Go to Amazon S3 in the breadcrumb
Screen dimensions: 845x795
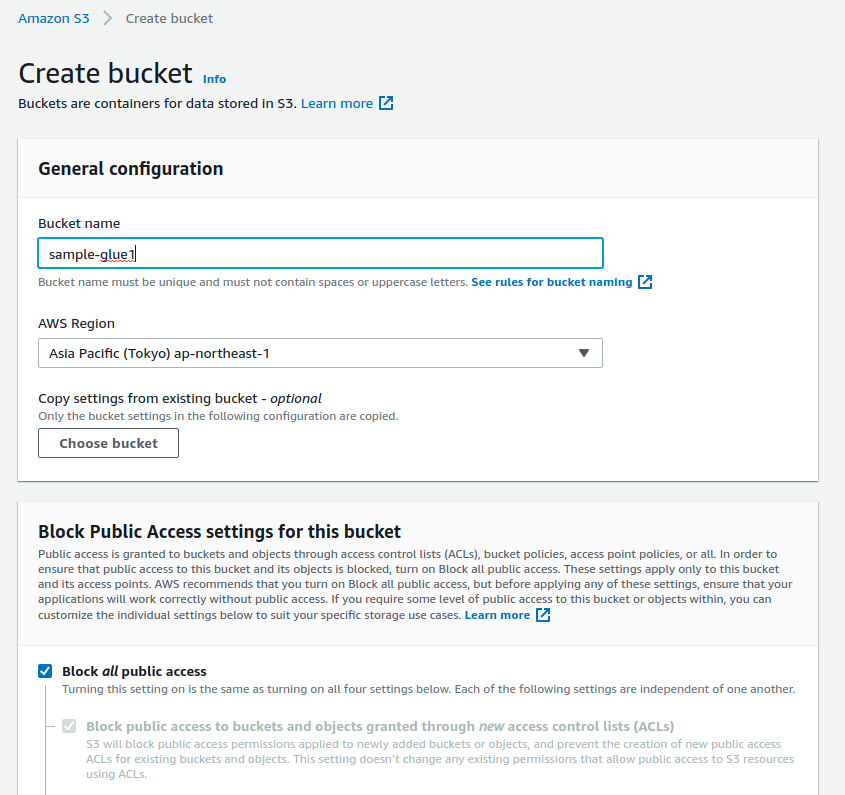[53, 18]
